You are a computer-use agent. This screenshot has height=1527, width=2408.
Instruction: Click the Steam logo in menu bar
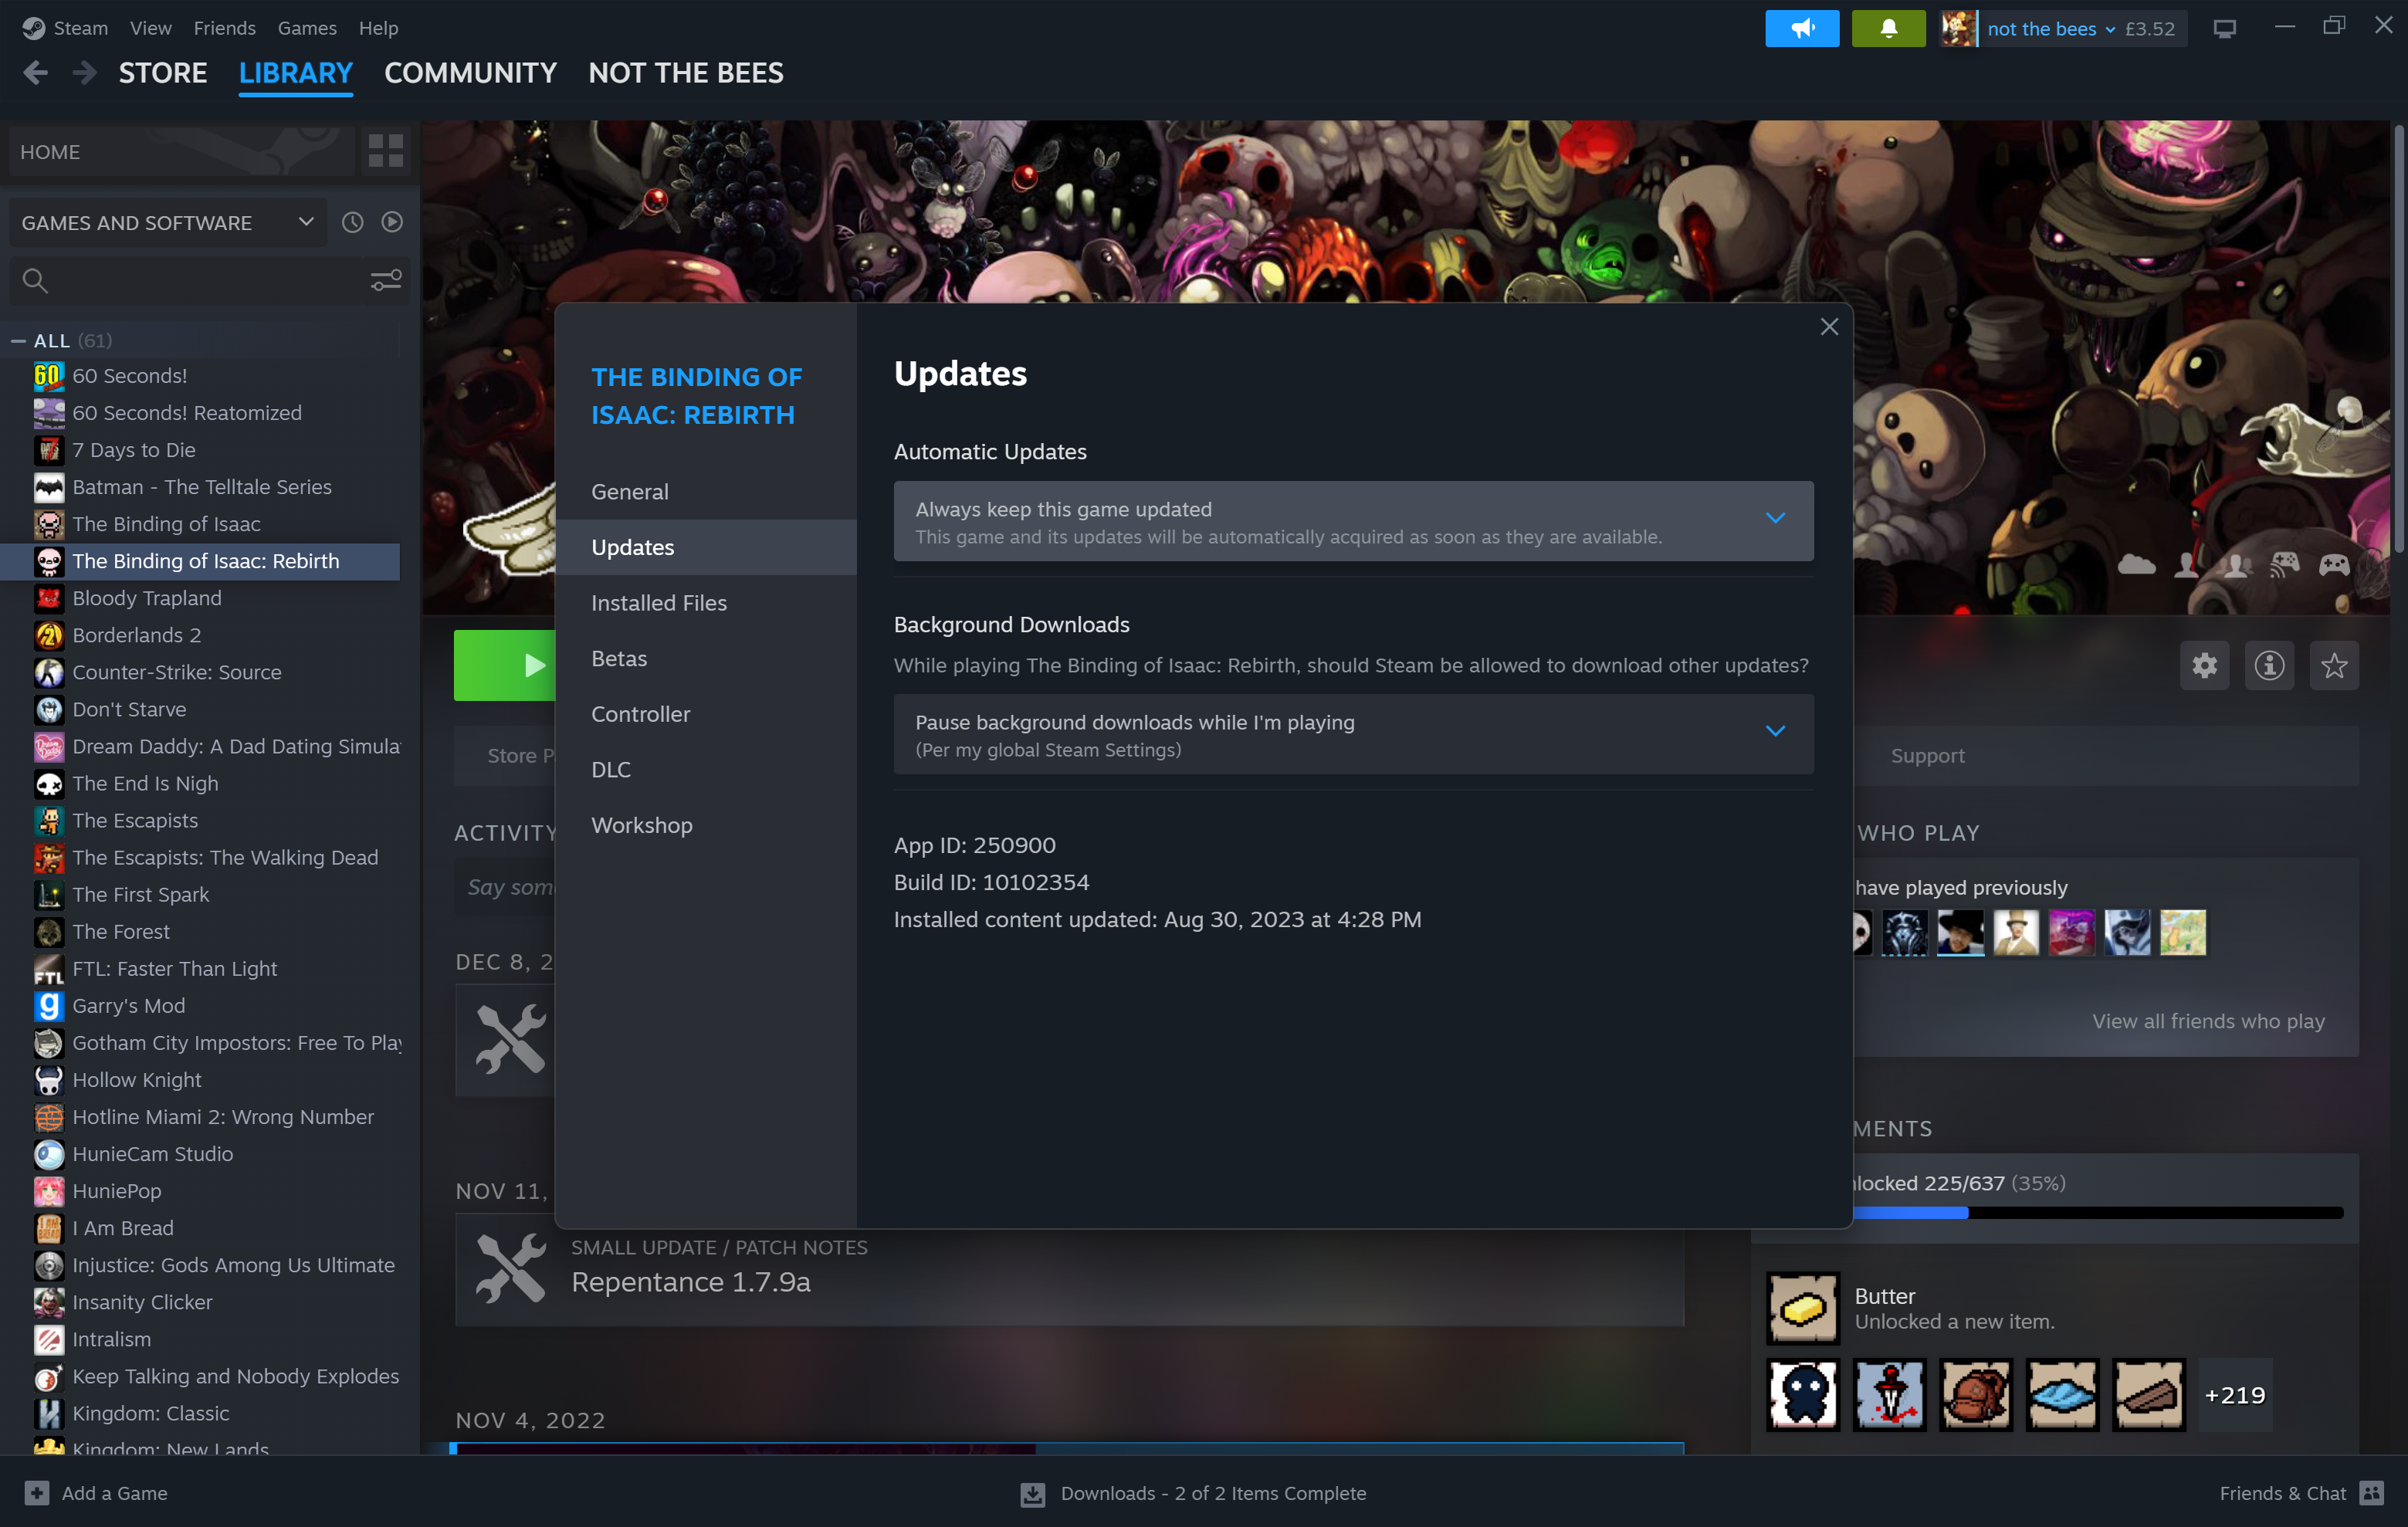34,28
